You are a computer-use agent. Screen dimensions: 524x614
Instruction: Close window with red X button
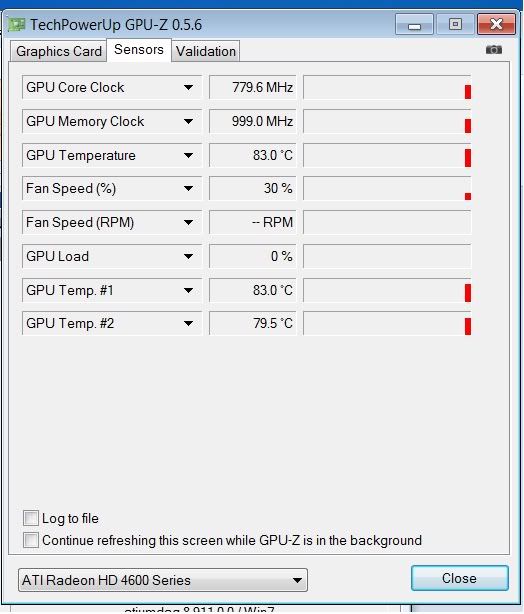click(496, 24)
